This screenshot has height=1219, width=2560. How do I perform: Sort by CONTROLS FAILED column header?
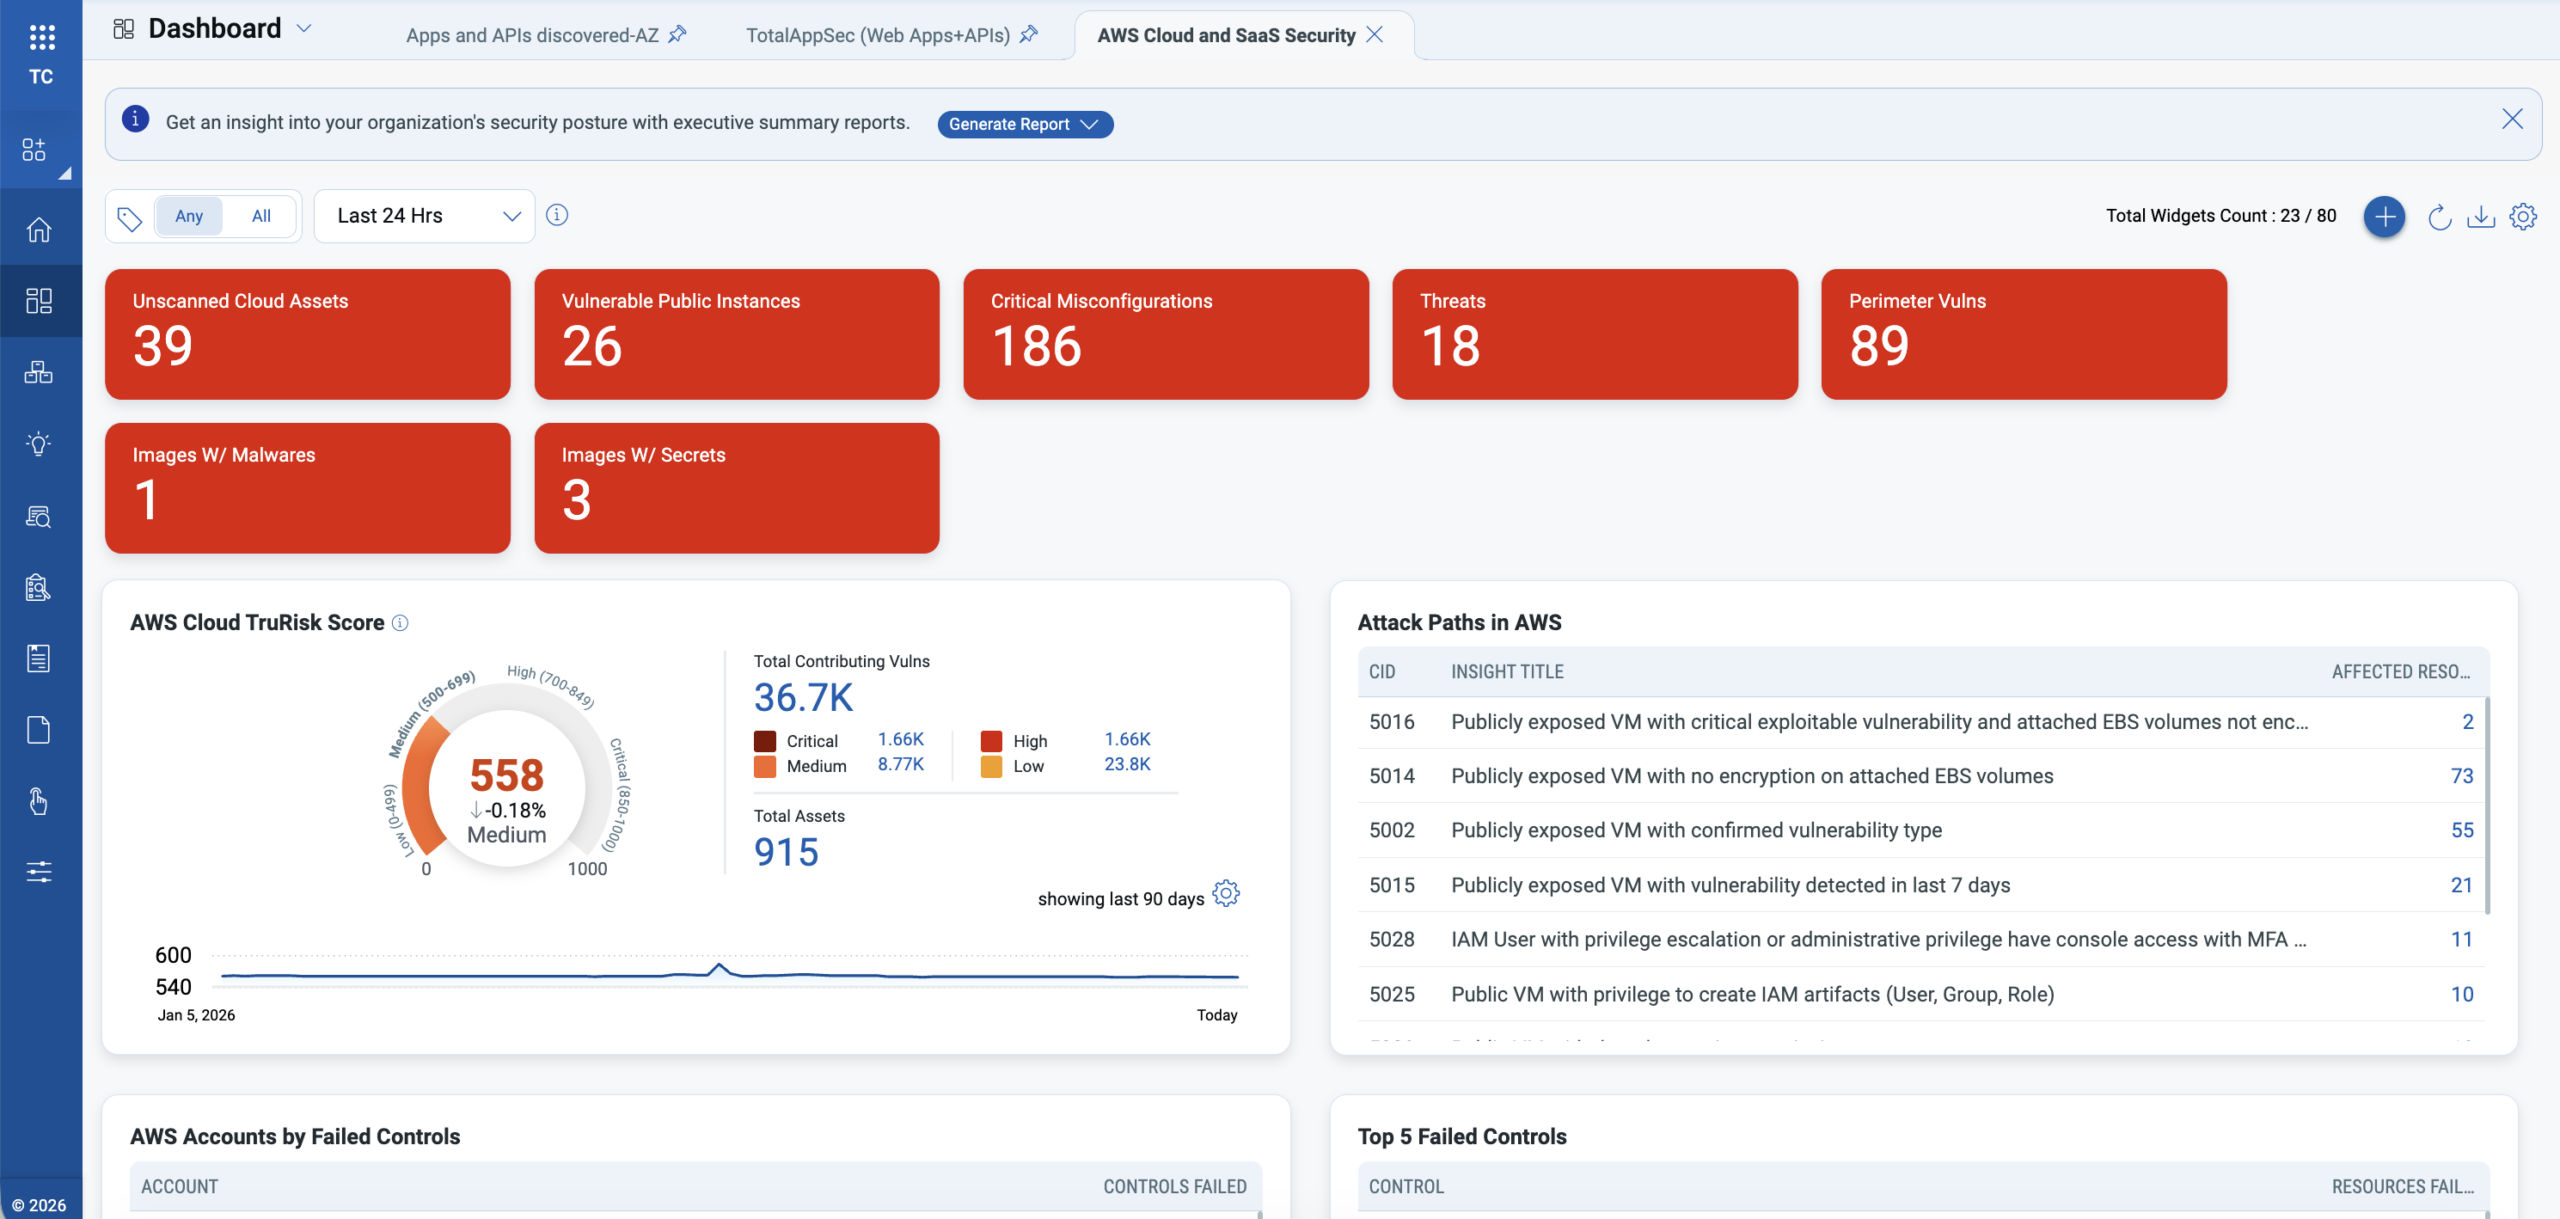tap(1175, 1187)
